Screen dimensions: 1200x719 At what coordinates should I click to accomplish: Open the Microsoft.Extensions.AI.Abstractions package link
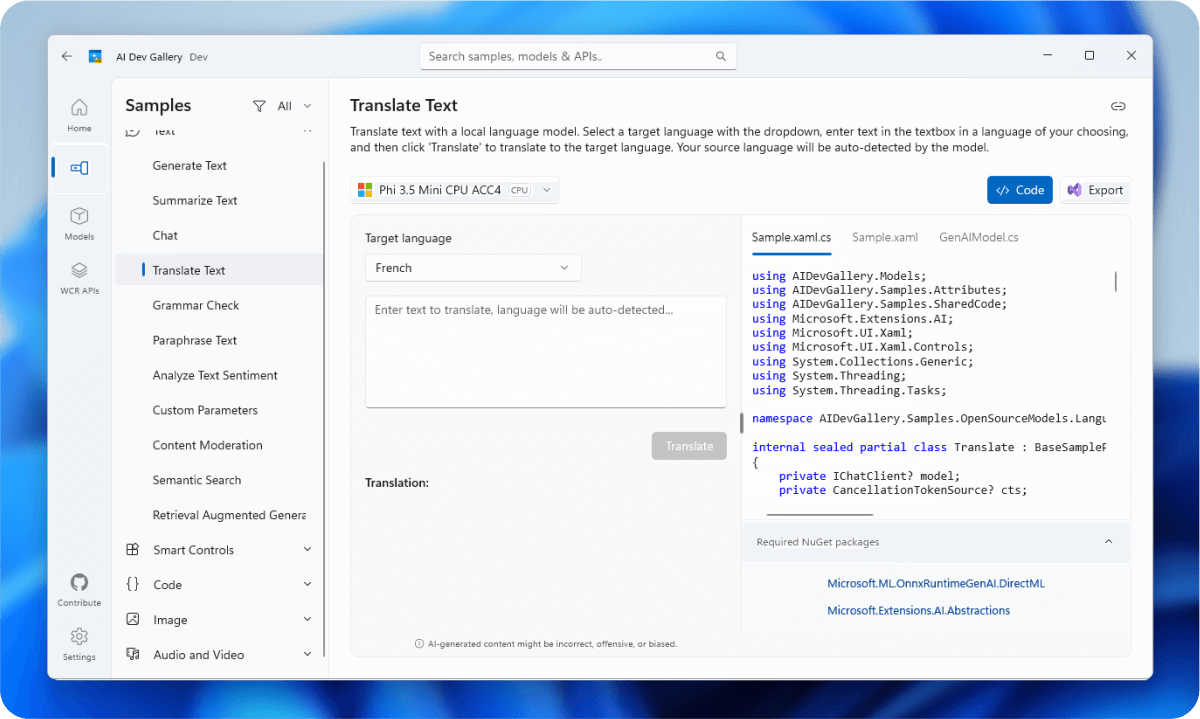pyautogui.click(x=918, y=610)
